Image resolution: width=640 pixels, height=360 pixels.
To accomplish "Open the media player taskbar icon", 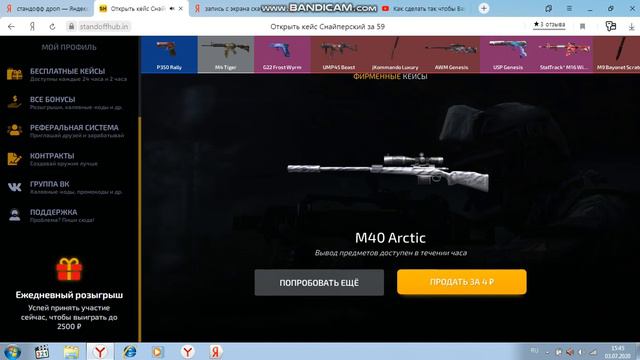I will tap(158, 352).
